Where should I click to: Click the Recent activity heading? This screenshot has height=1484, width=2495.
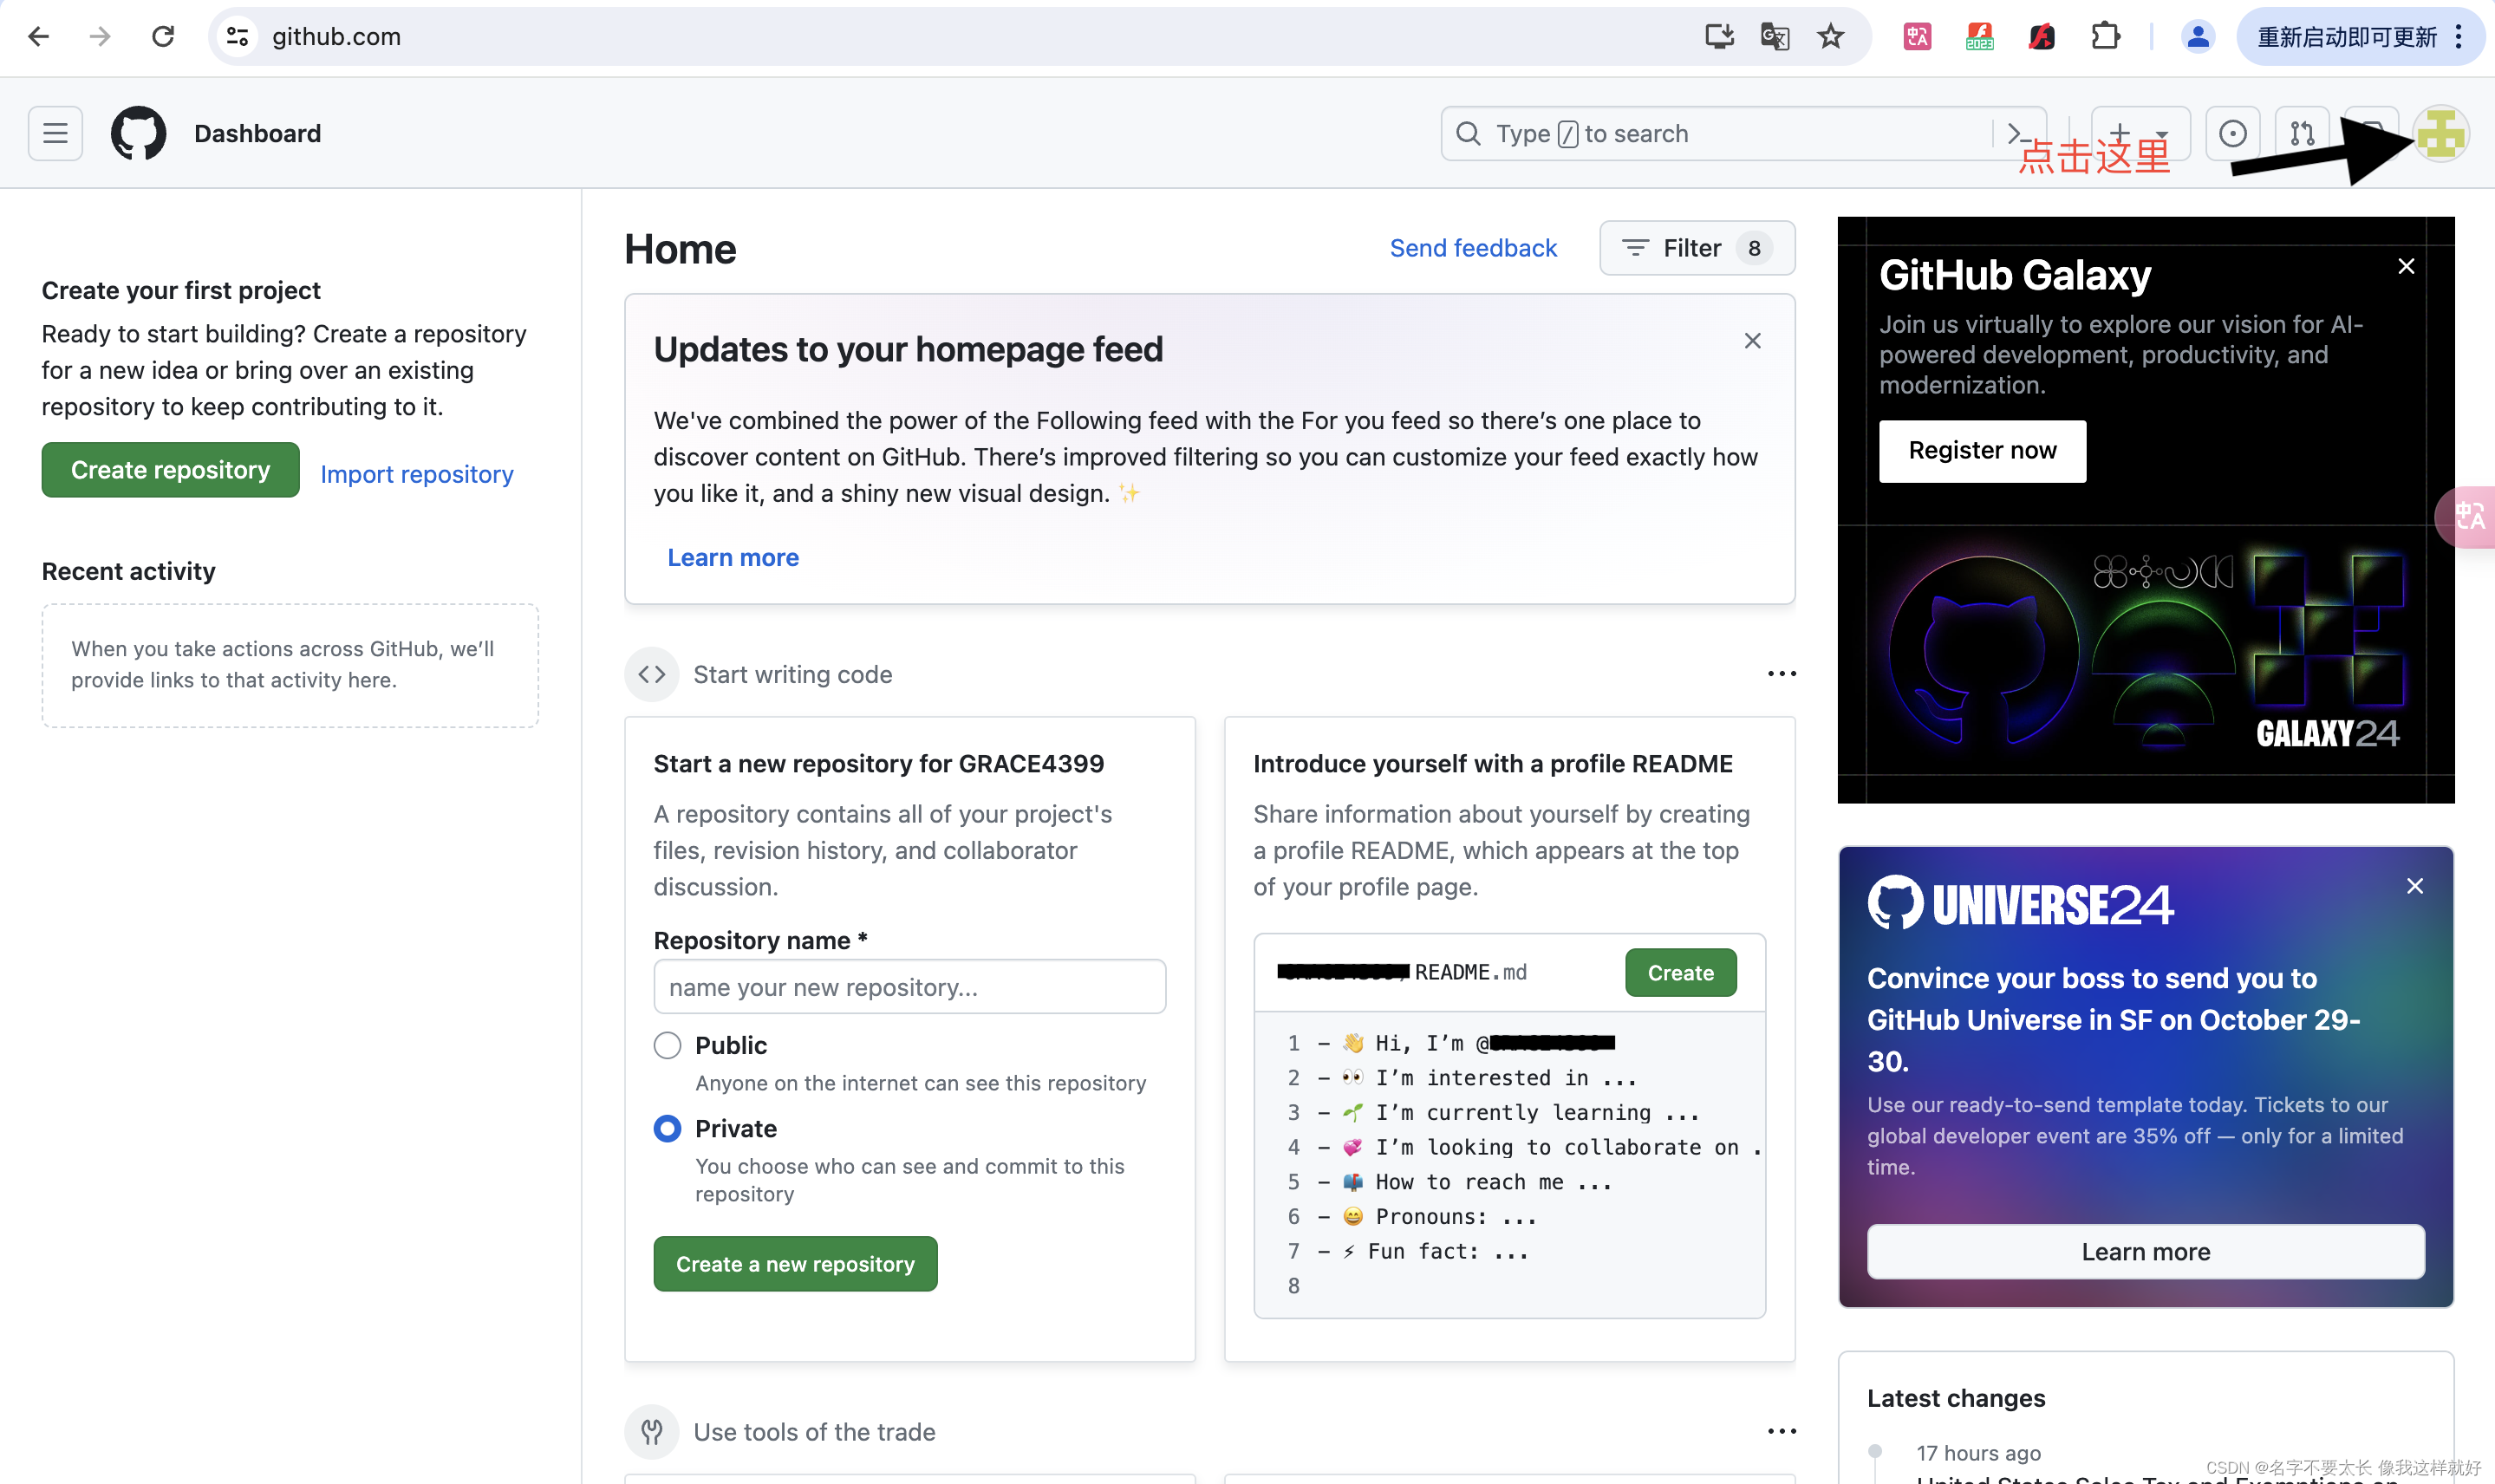128,571
